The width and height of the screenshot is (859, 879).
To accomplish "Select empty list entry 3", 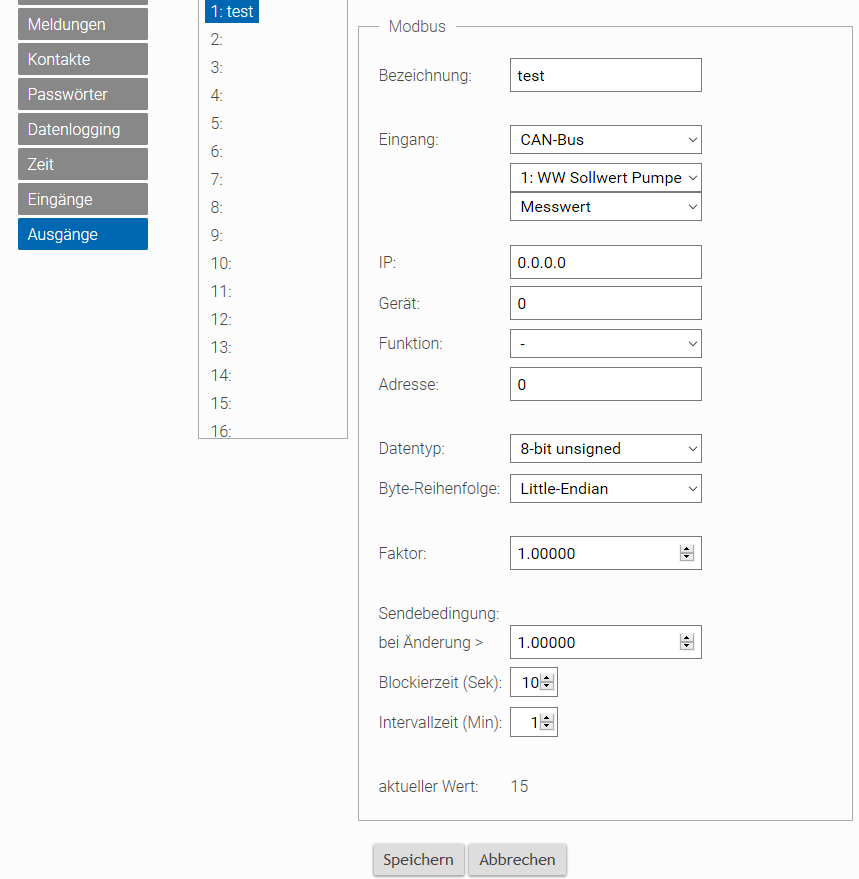I will pos(216,67).
